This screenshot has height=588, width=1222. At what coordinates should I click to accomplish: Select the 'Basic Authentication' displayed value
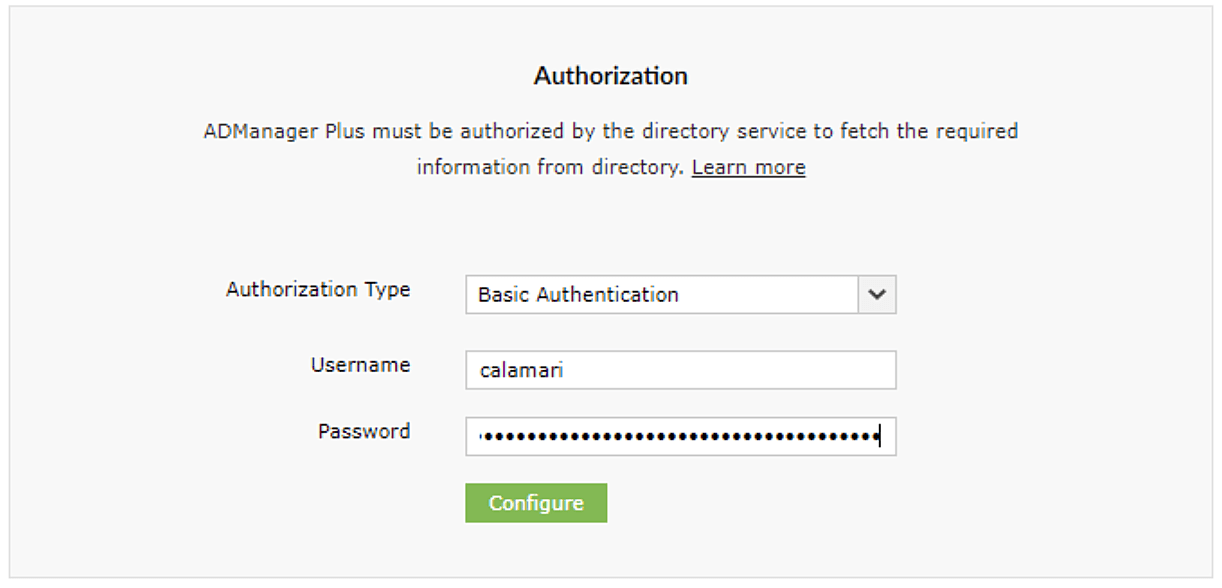578,295
